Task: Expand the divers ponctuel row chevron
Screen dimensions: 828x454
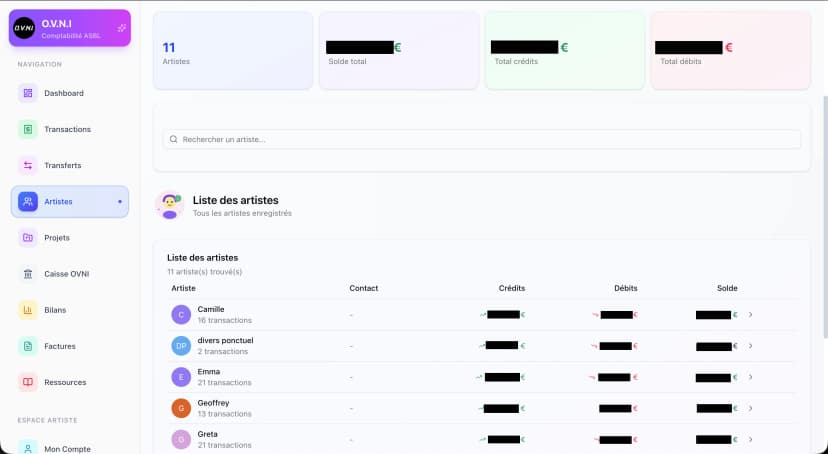Action: pos(751,346)
